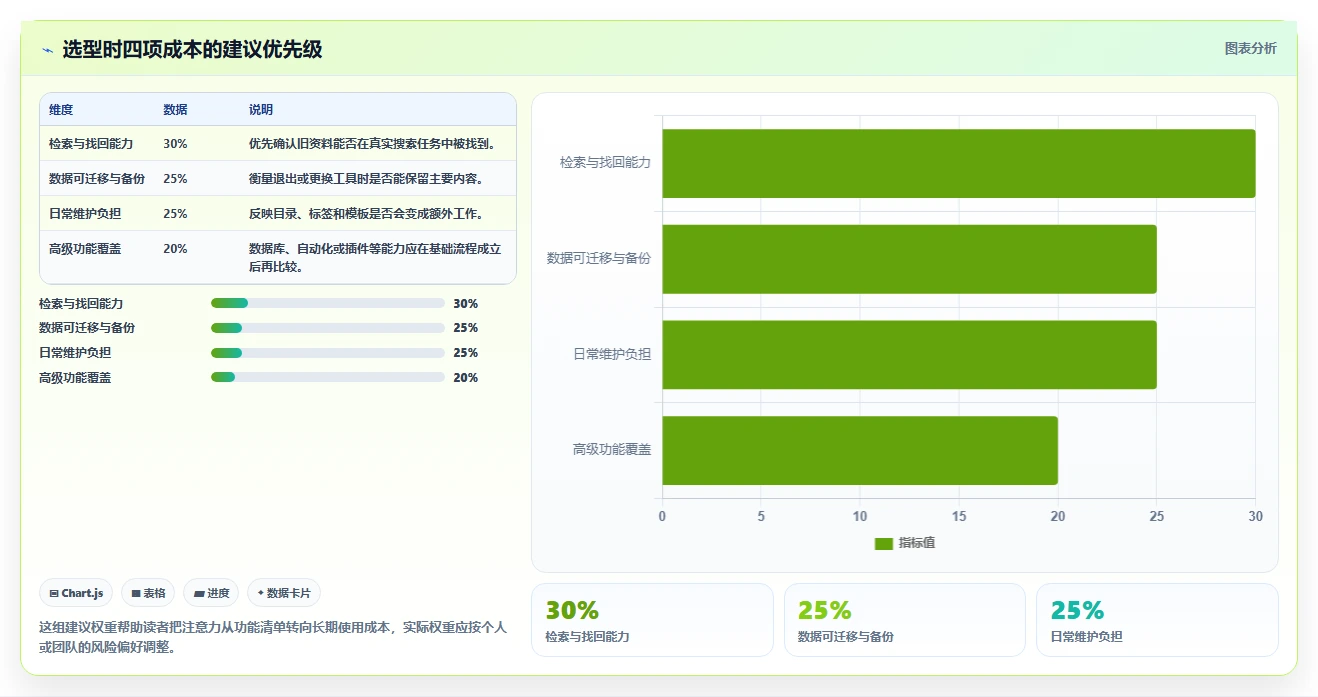This screenshot has width=1318, height=697.
Task: Click the 25% 日常维护负担 data card
Action: click(x=1157, y=620)
